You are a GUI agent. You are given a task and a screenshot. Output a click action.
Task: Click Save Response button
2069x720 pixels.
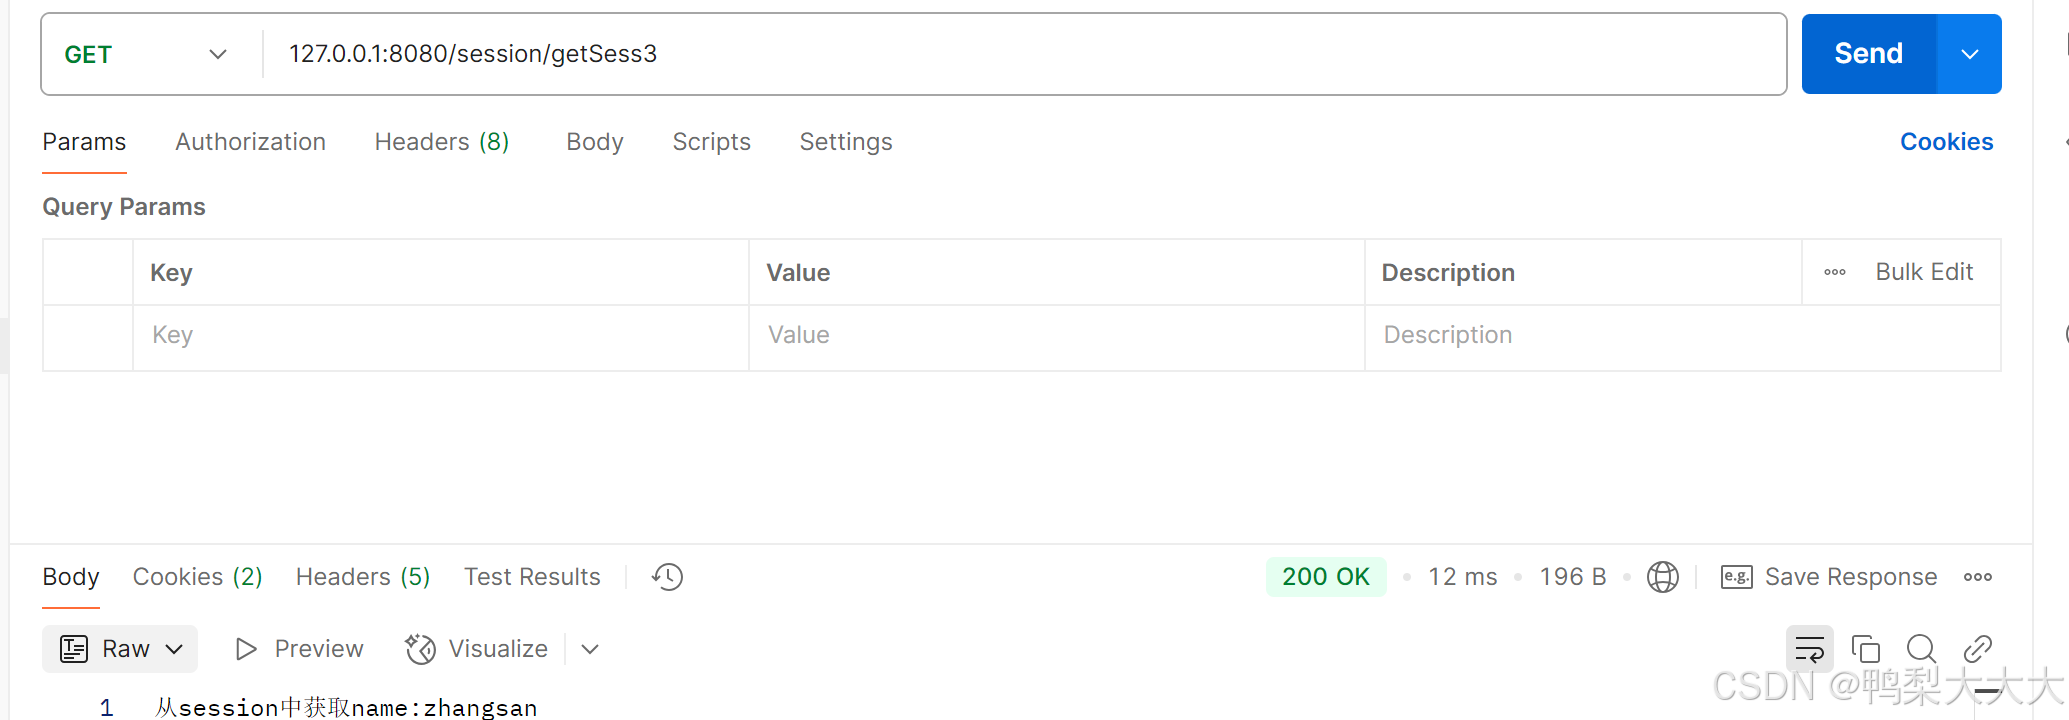pos(1829,577)
